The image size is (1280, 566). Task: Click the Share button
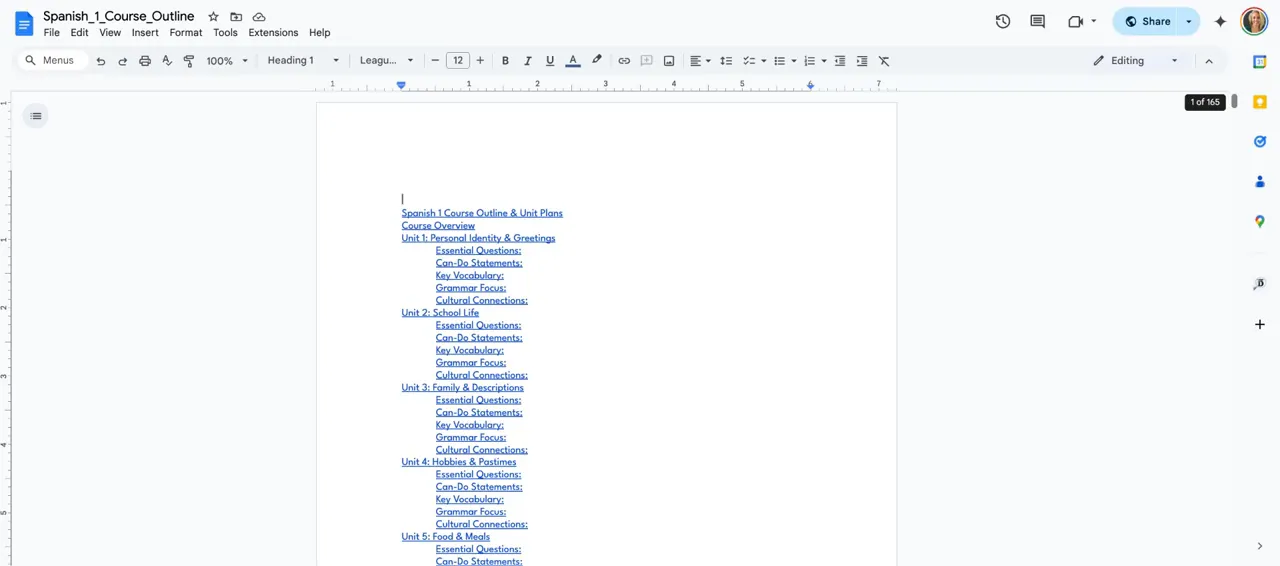point(1147,21)
